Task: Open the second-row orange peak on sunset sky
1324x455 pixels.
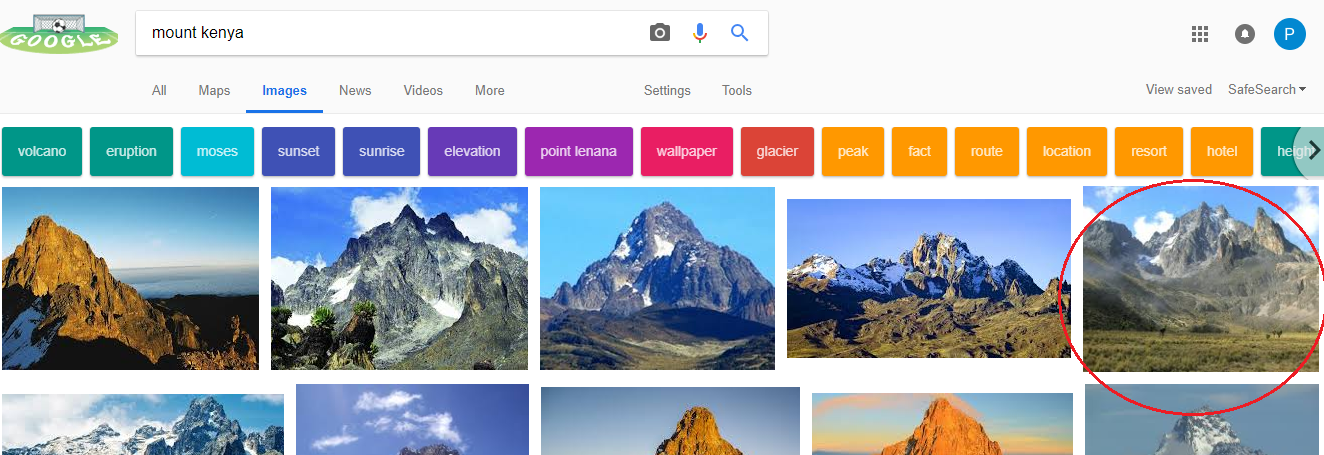Action: (942, 424)
